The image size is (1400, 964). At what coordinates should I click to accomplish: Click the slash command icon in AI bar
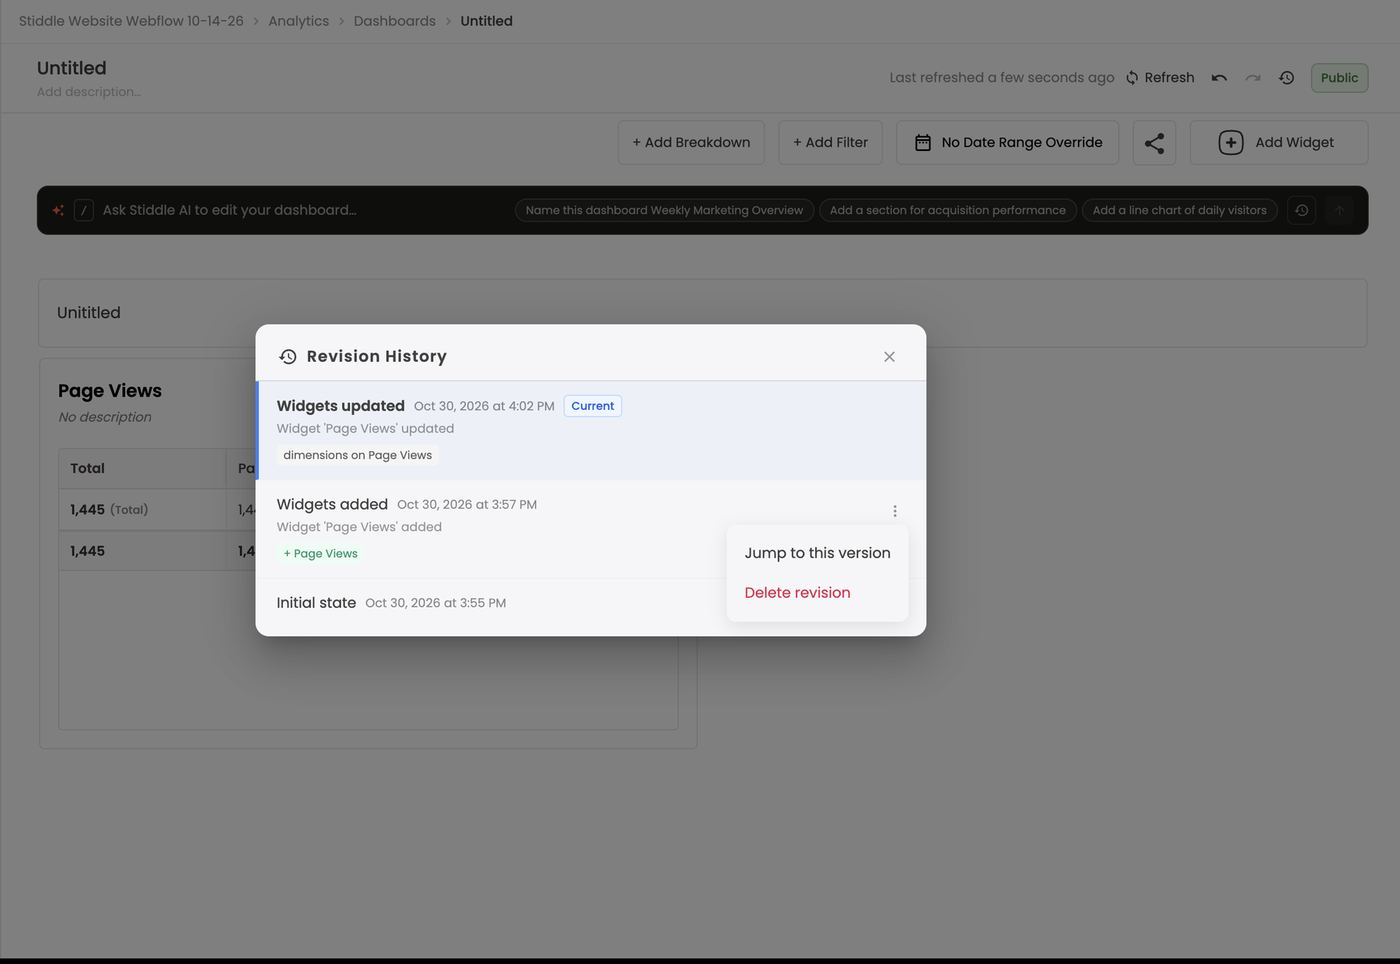click(84, 210)
